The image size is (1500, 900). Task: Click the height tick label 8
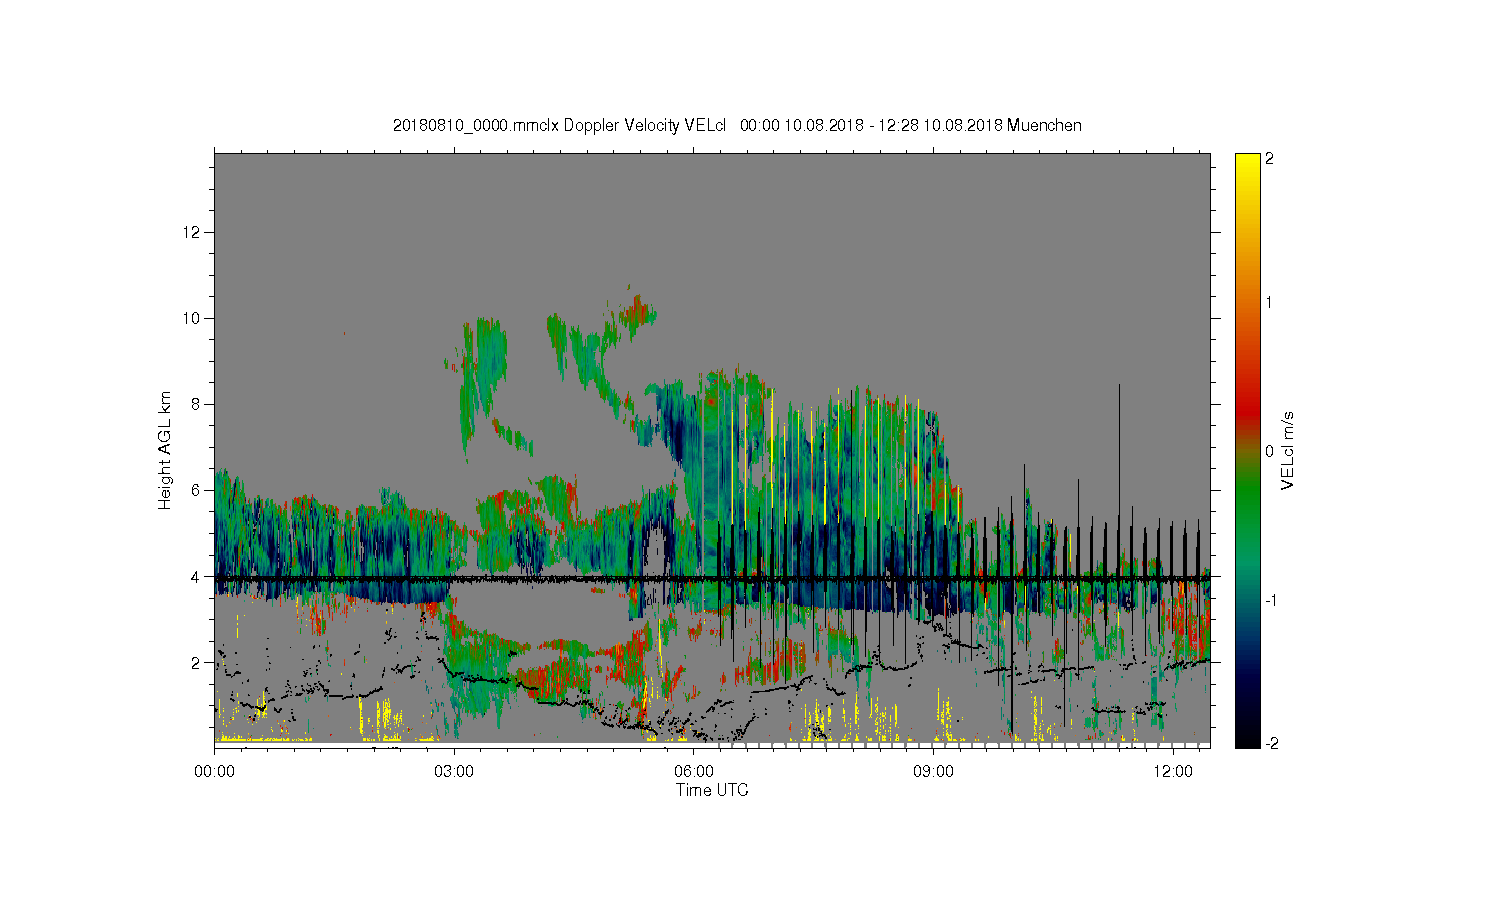[197, 404]
